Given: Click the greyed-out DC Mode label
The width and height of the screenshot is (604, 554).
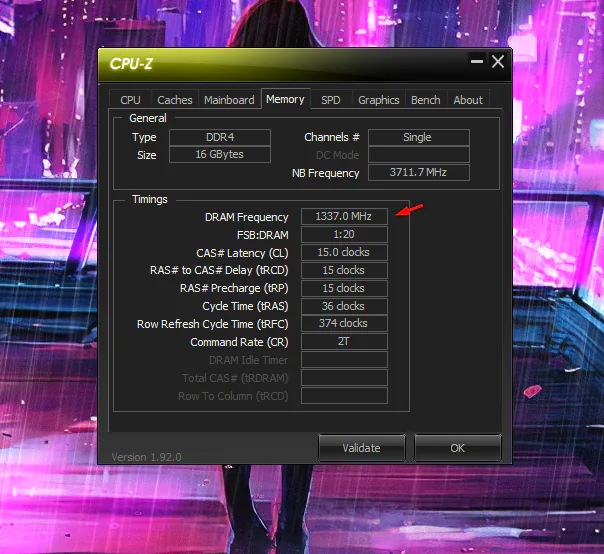Looking at the screenshot, I should (x=337, y=155).
